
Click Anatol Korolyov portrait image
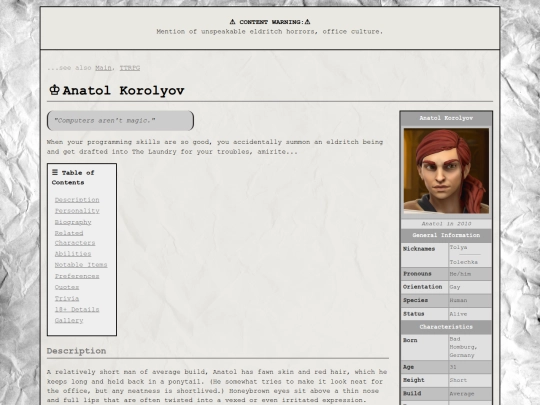(446, 171)
